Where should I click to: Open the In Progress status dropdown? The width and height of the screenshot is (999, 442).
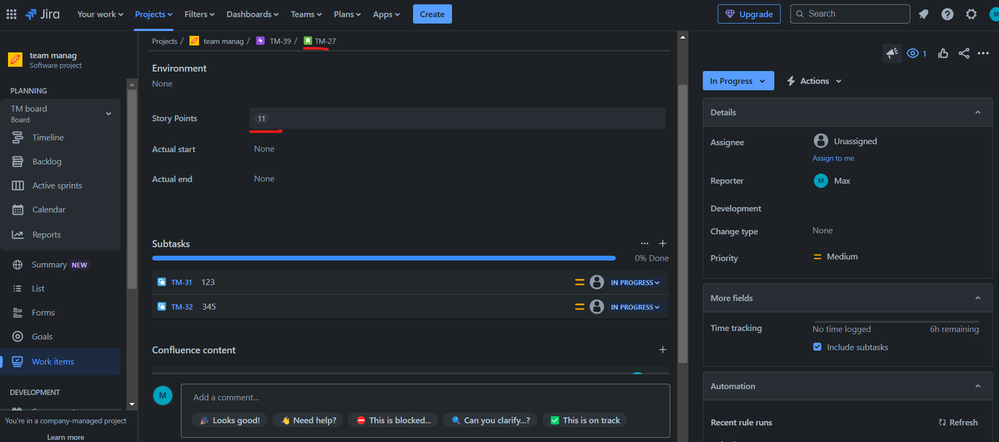tap(738, 81)
